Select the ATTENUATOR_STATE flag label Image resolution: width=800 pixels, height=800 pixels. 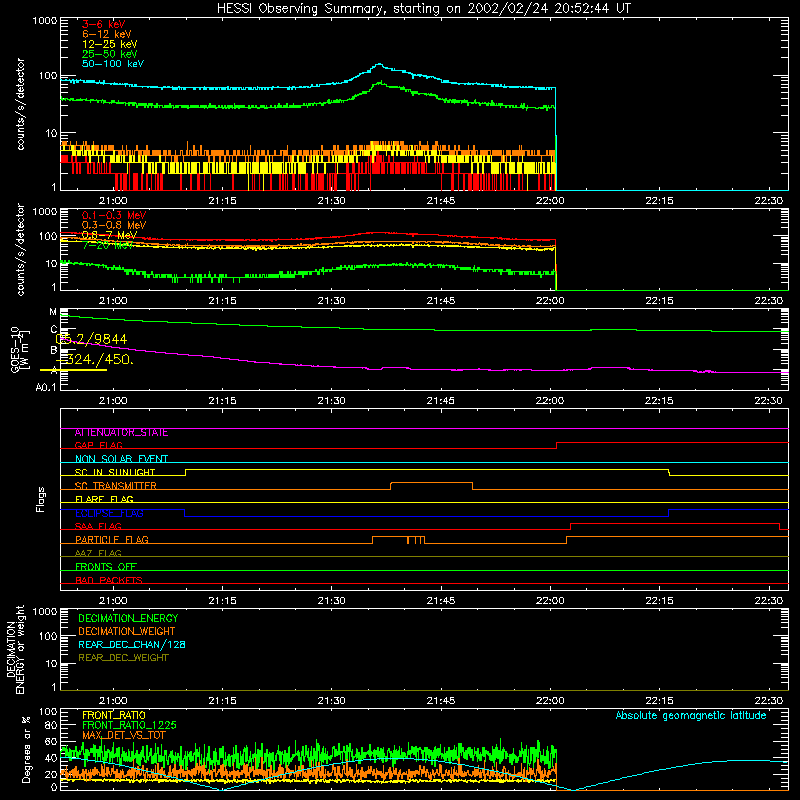click(121, 432)
